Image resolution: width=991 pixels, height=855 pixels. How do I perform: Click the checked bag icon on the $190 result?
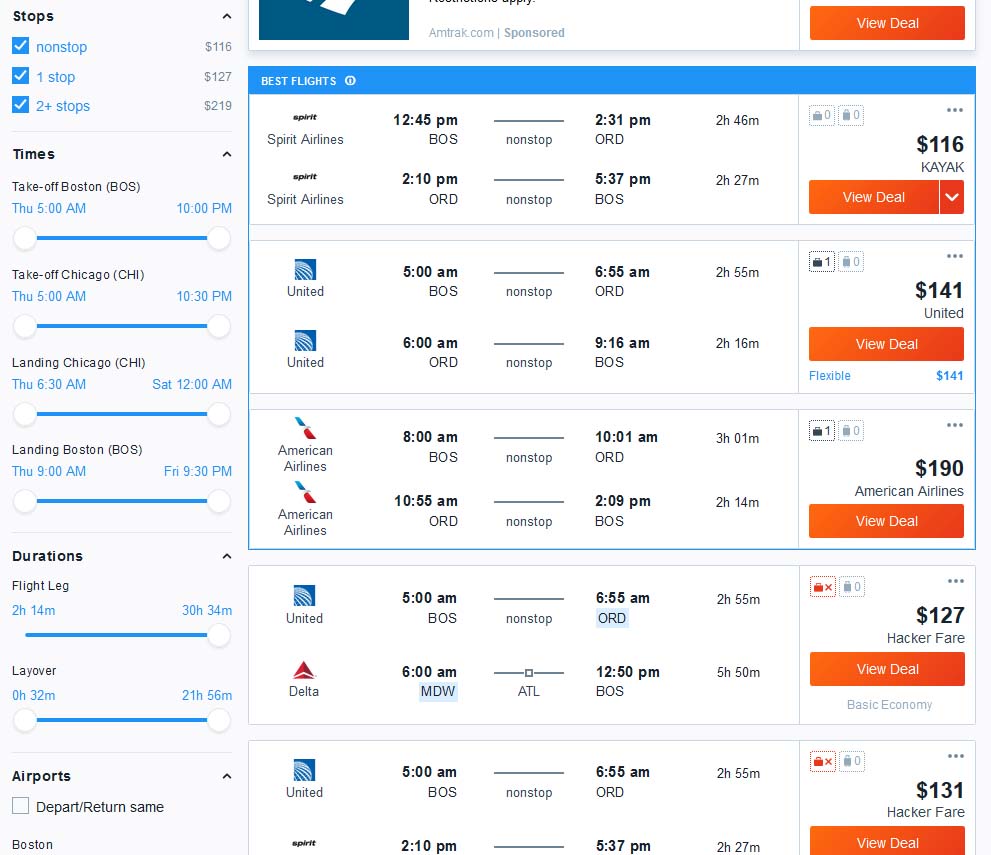pyautogui.click(x=850, y=430)
